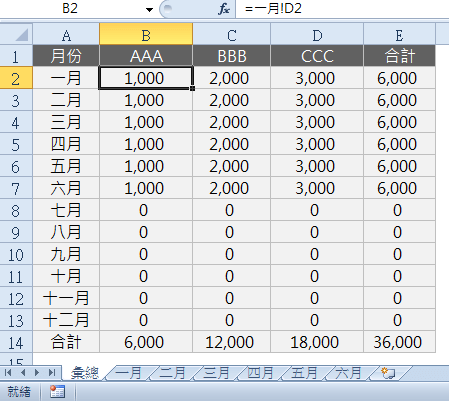Select the 36,000 grand total cell
Screen dimensions: 449x401
pos(399,342)
